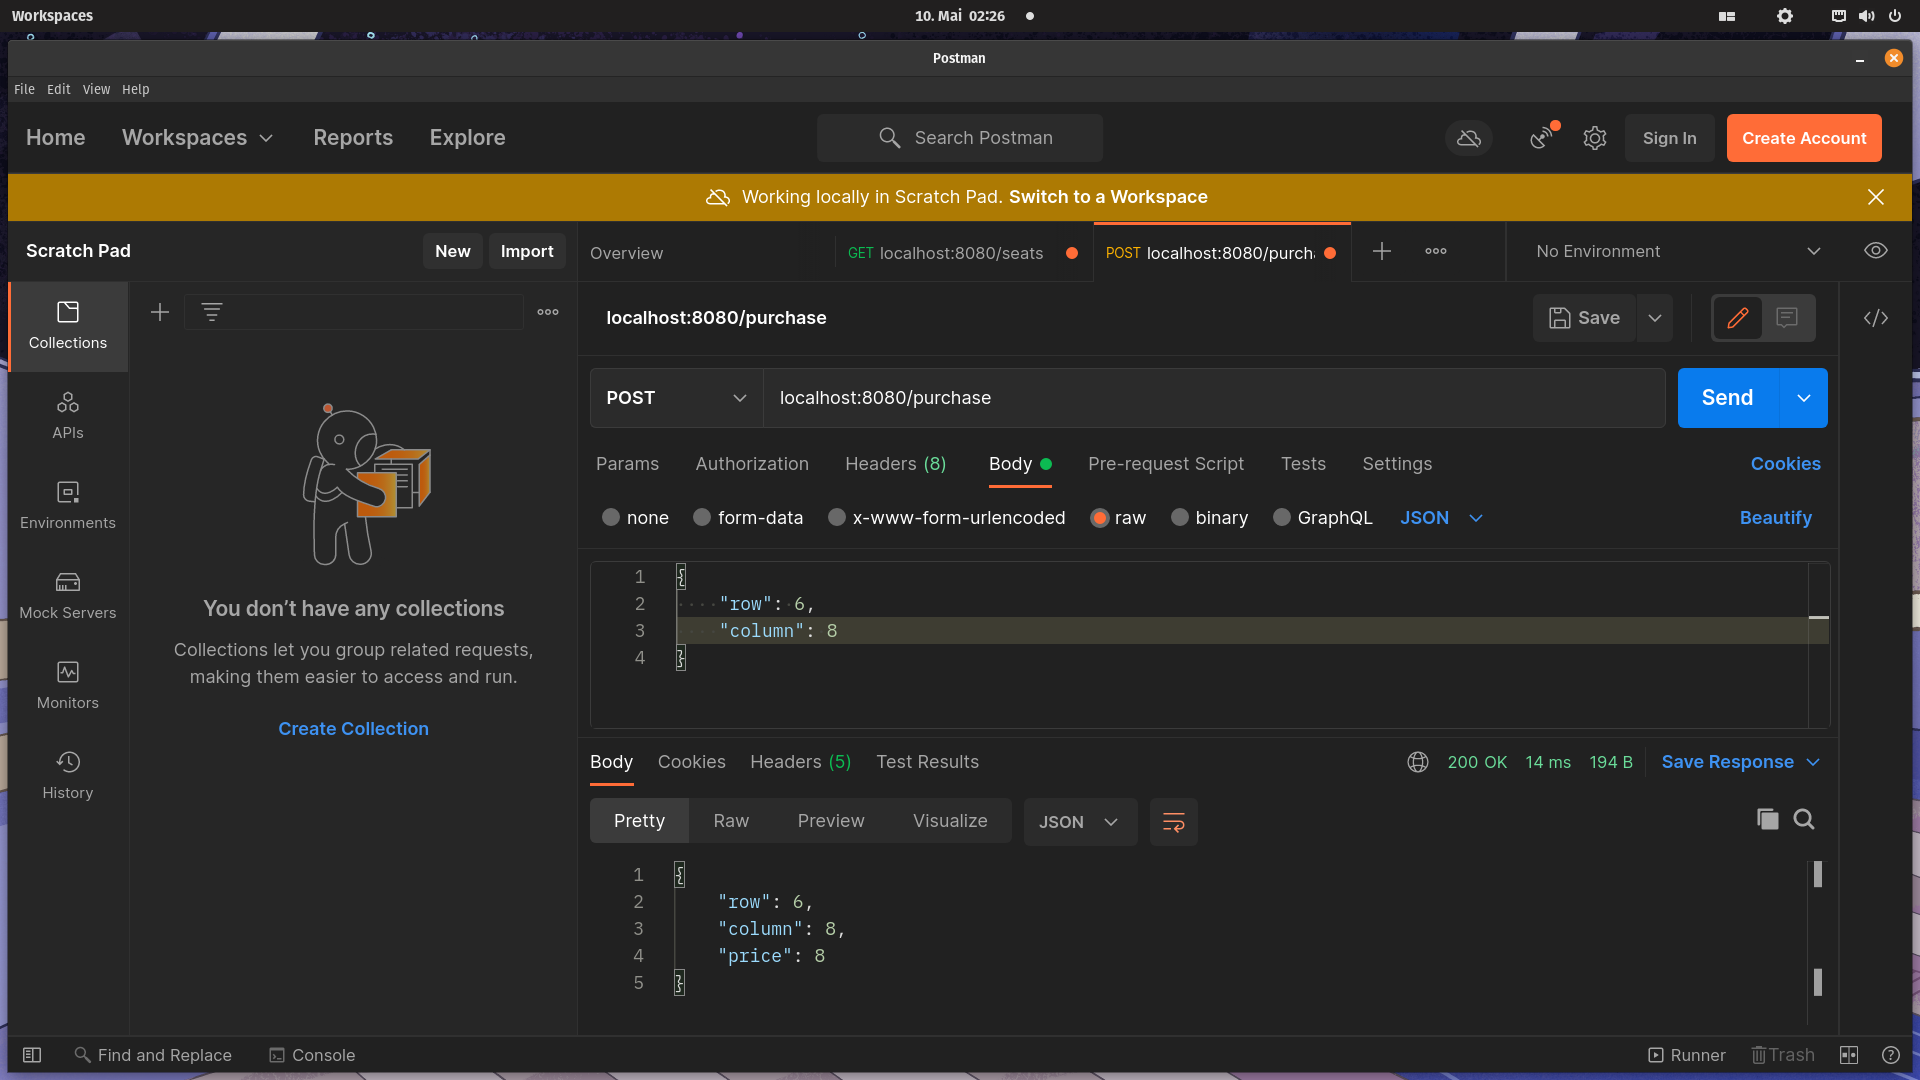1920x1080 pixels.
Task: Open the Mock Servers sidebar panel
Action: coord(68,595)
